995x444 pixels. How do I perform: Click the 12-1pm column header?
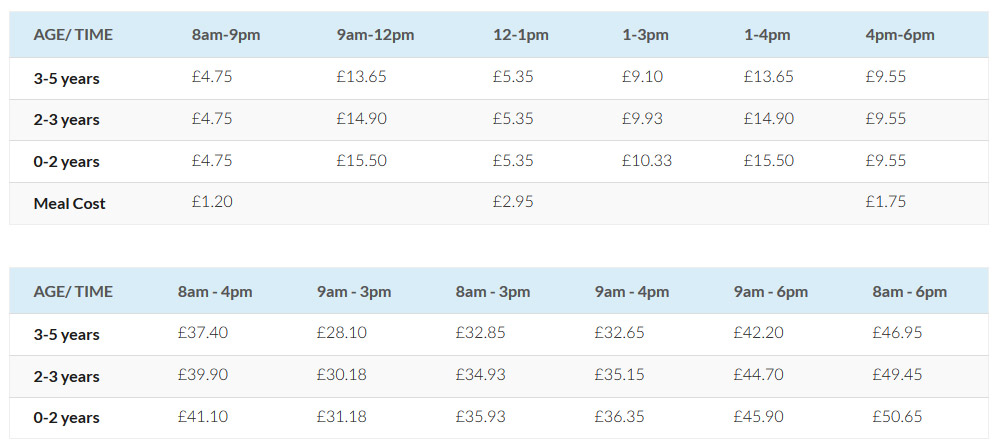tap(521, 35)
